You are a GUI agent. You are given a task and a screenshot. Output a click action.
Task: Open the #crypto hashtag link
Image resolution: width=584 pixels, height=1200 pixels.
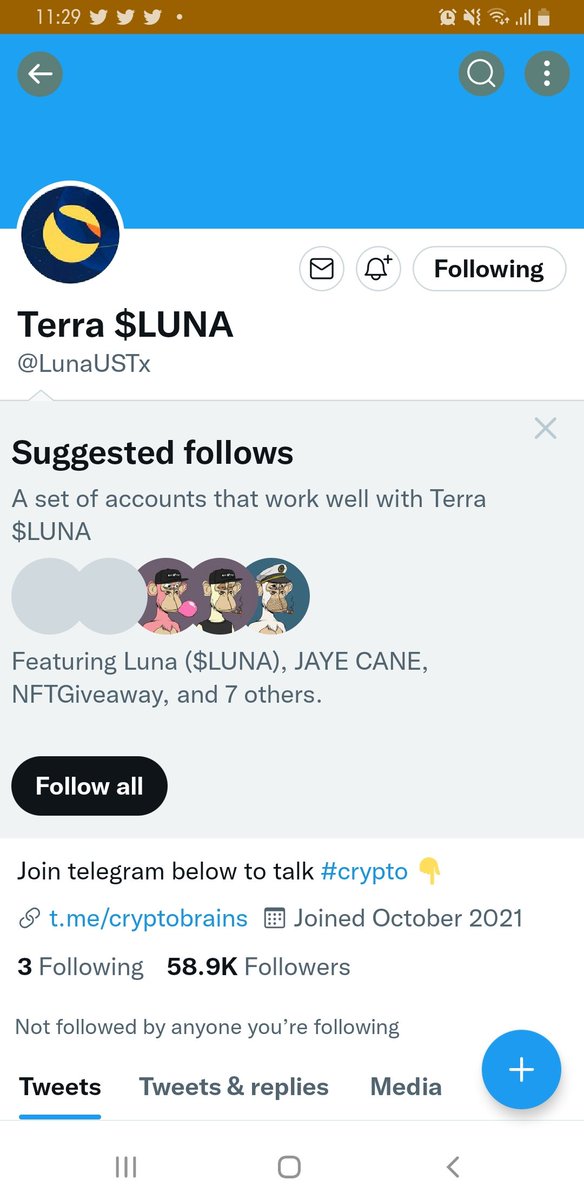pos(364,871)
